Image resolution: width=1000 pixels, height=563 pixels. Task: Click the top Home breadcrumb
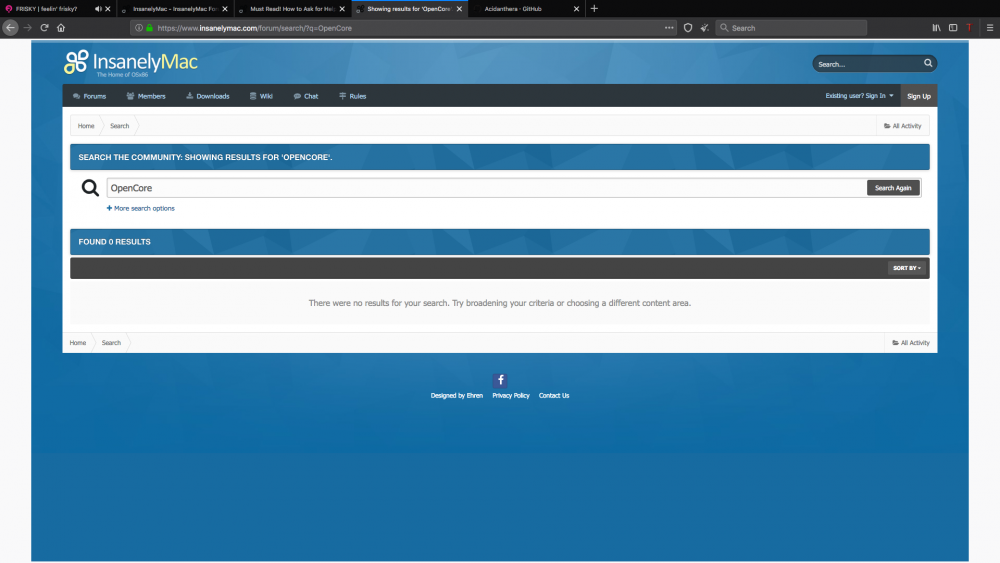coord(86,126)
